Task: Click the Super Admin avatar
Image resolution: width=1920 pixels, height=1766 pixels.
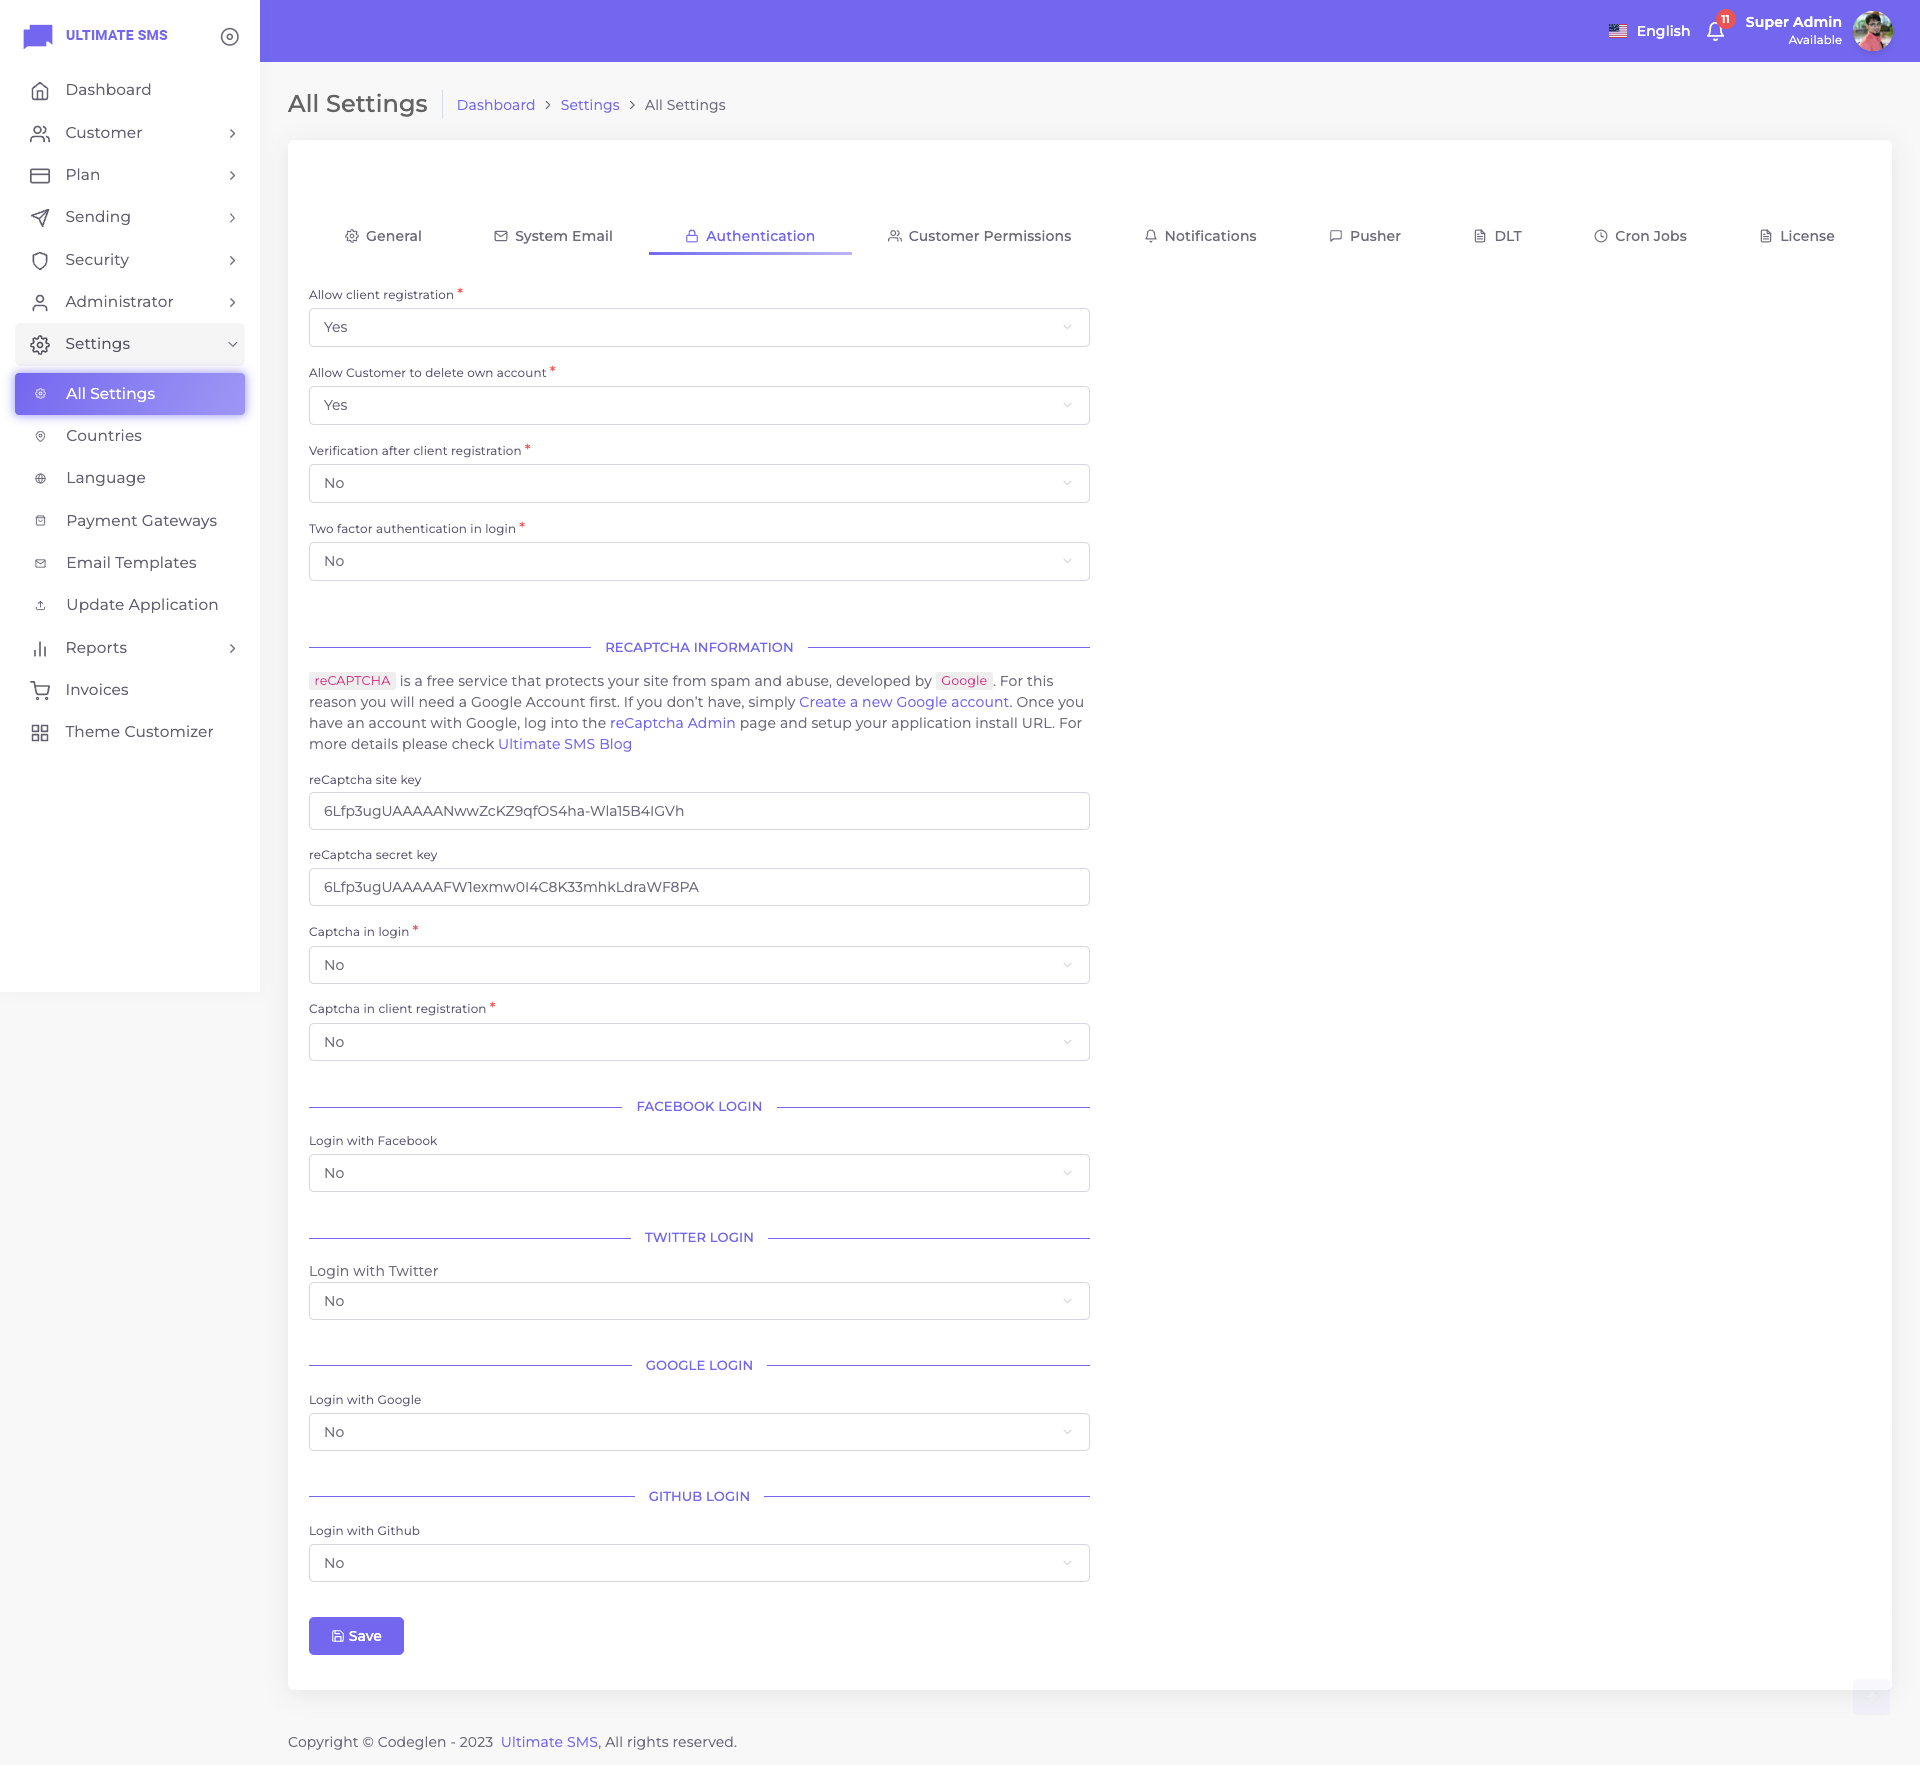Action: pyautogui.click(x=1872, y=31)
